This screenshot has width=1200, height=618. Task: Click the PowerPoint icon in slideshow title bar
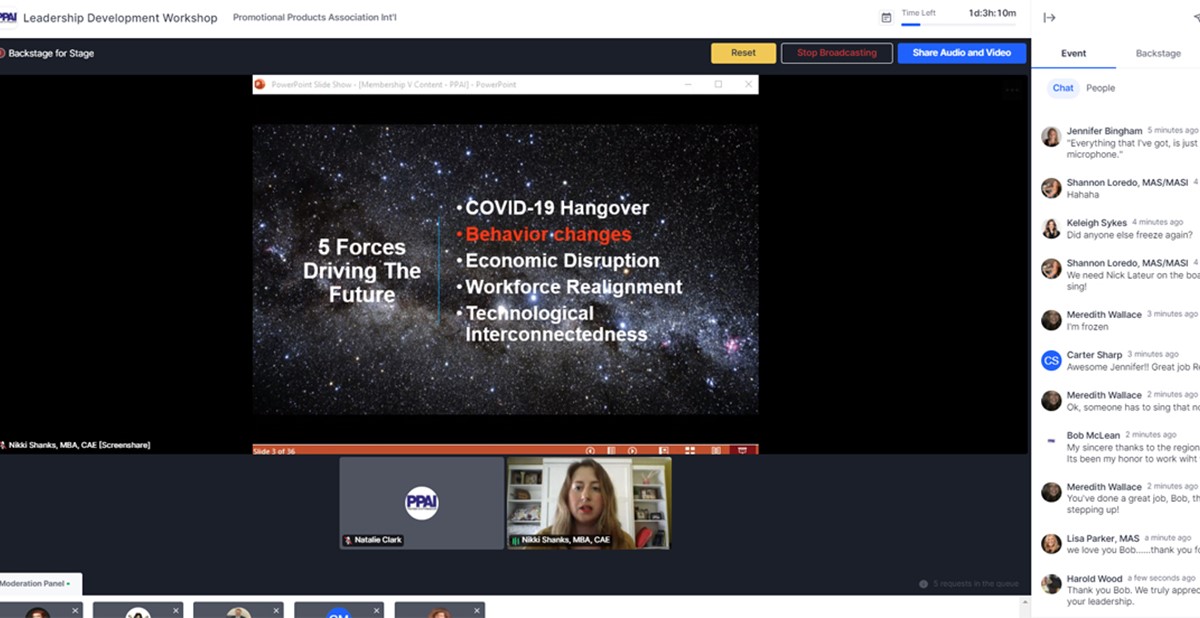[x=260, y=85]
